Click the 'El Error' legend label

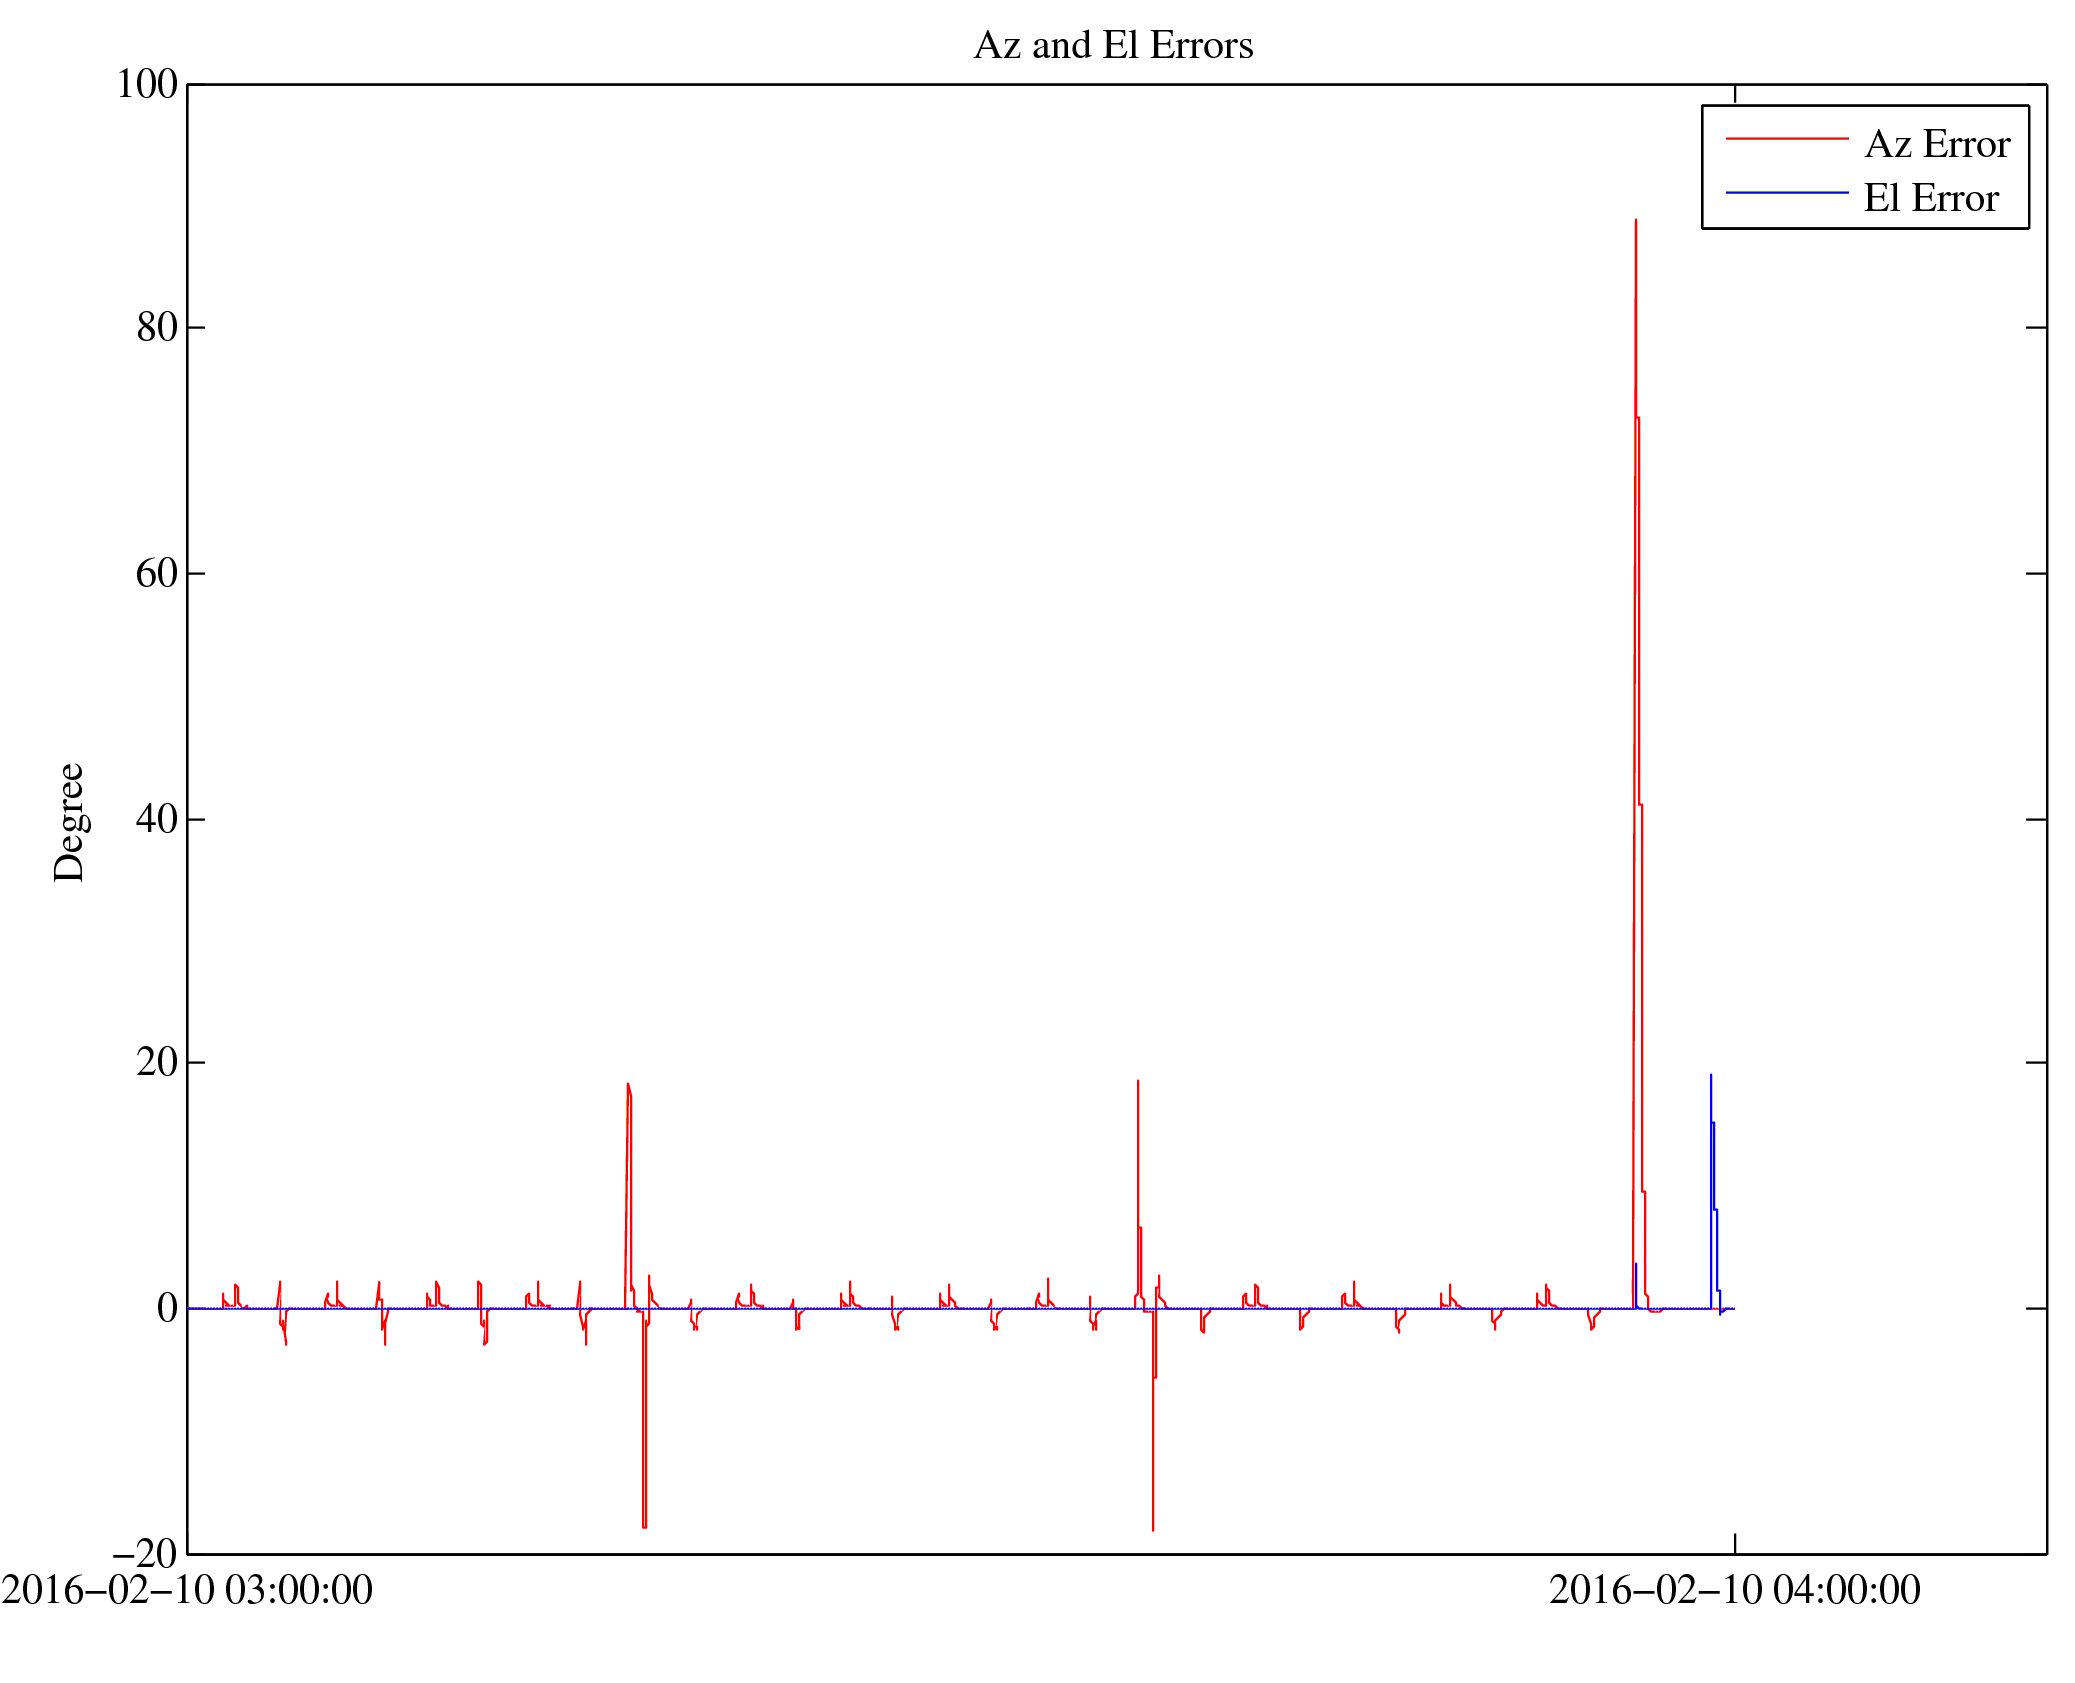(x=1930, y=198)
